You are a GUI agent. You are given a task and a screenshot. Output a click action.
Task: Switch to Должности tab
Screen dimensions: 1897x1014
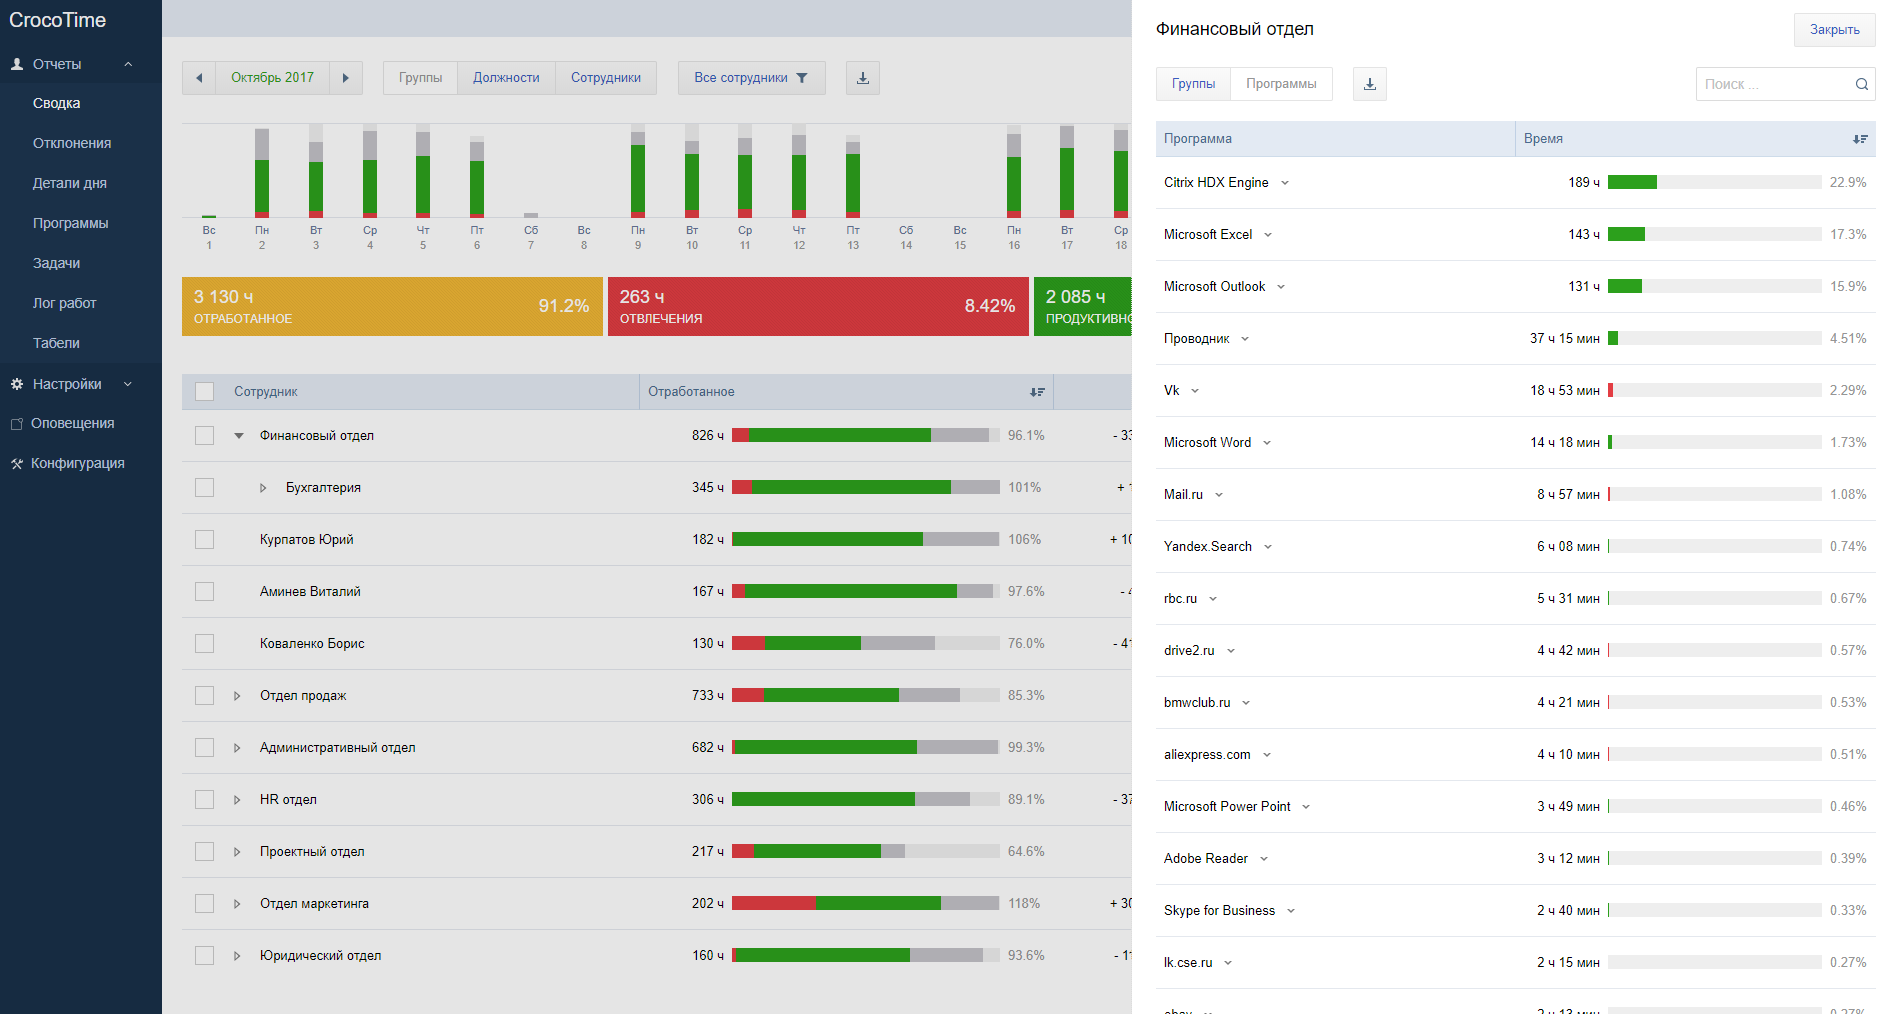point(506,78)
